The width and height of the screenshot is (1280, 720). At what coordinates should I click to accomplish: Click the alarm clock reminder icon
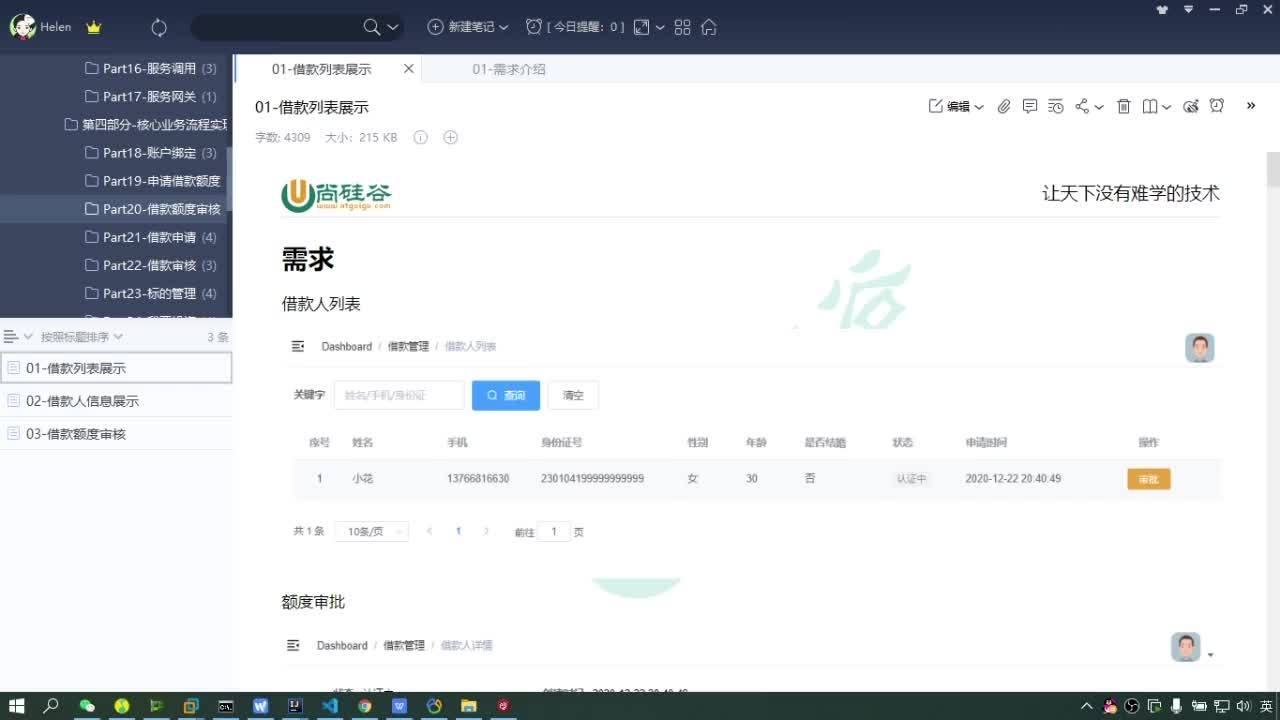(x=1217, y=106)
